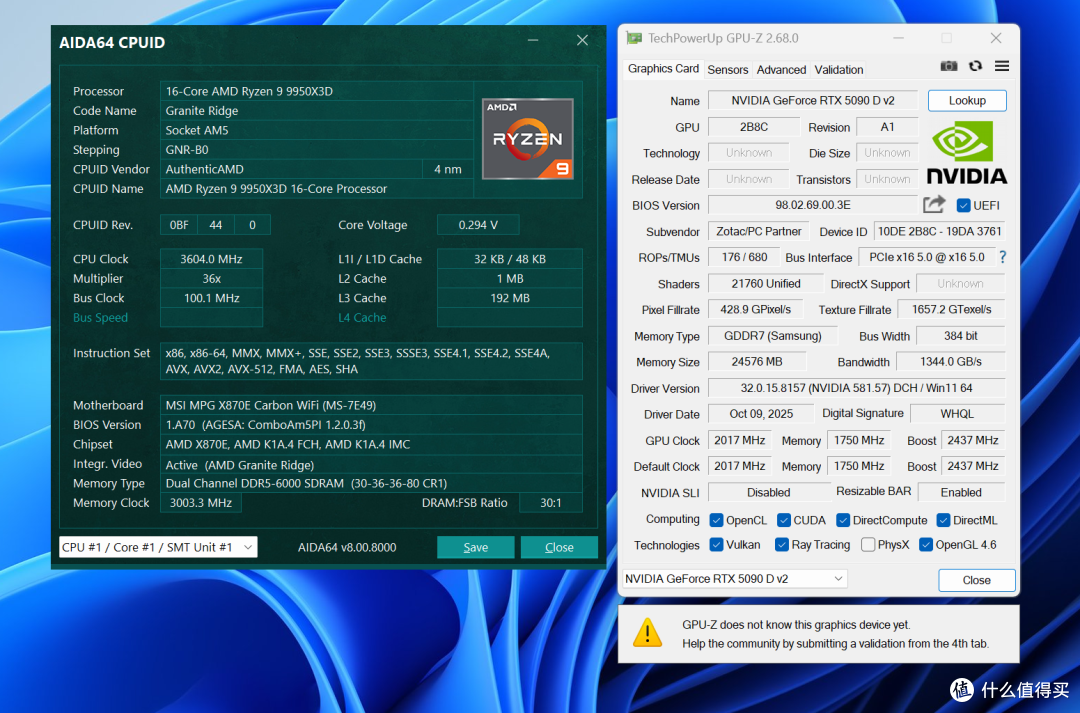Toggle the Vulkan checkbox
1080x713 pixels.
click(716, 545)
